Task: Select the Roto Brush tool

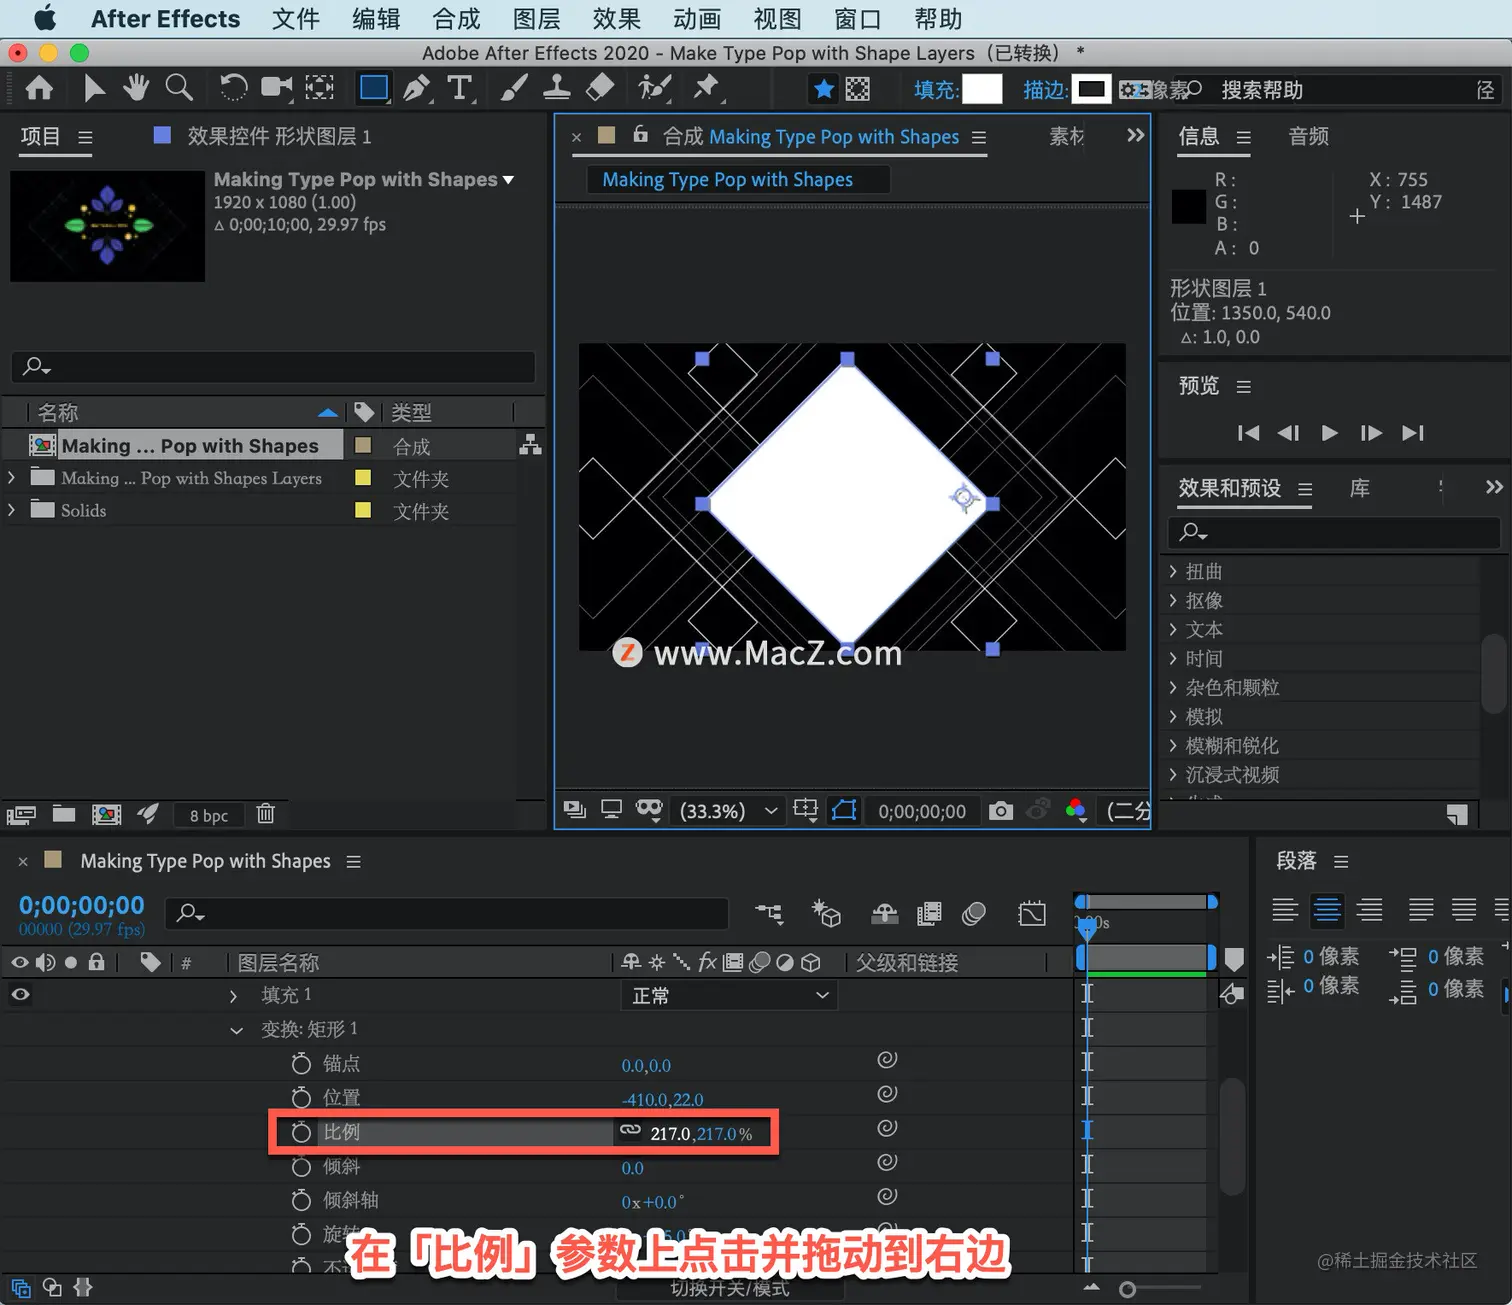Action: (654, 89)
